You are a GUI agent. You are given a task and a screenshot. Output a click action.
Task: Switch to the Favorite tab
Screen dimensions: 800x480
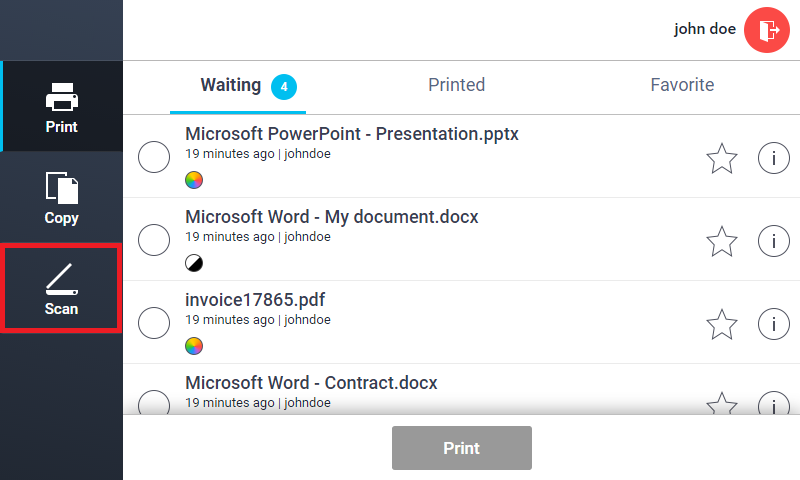coord(682,85)
